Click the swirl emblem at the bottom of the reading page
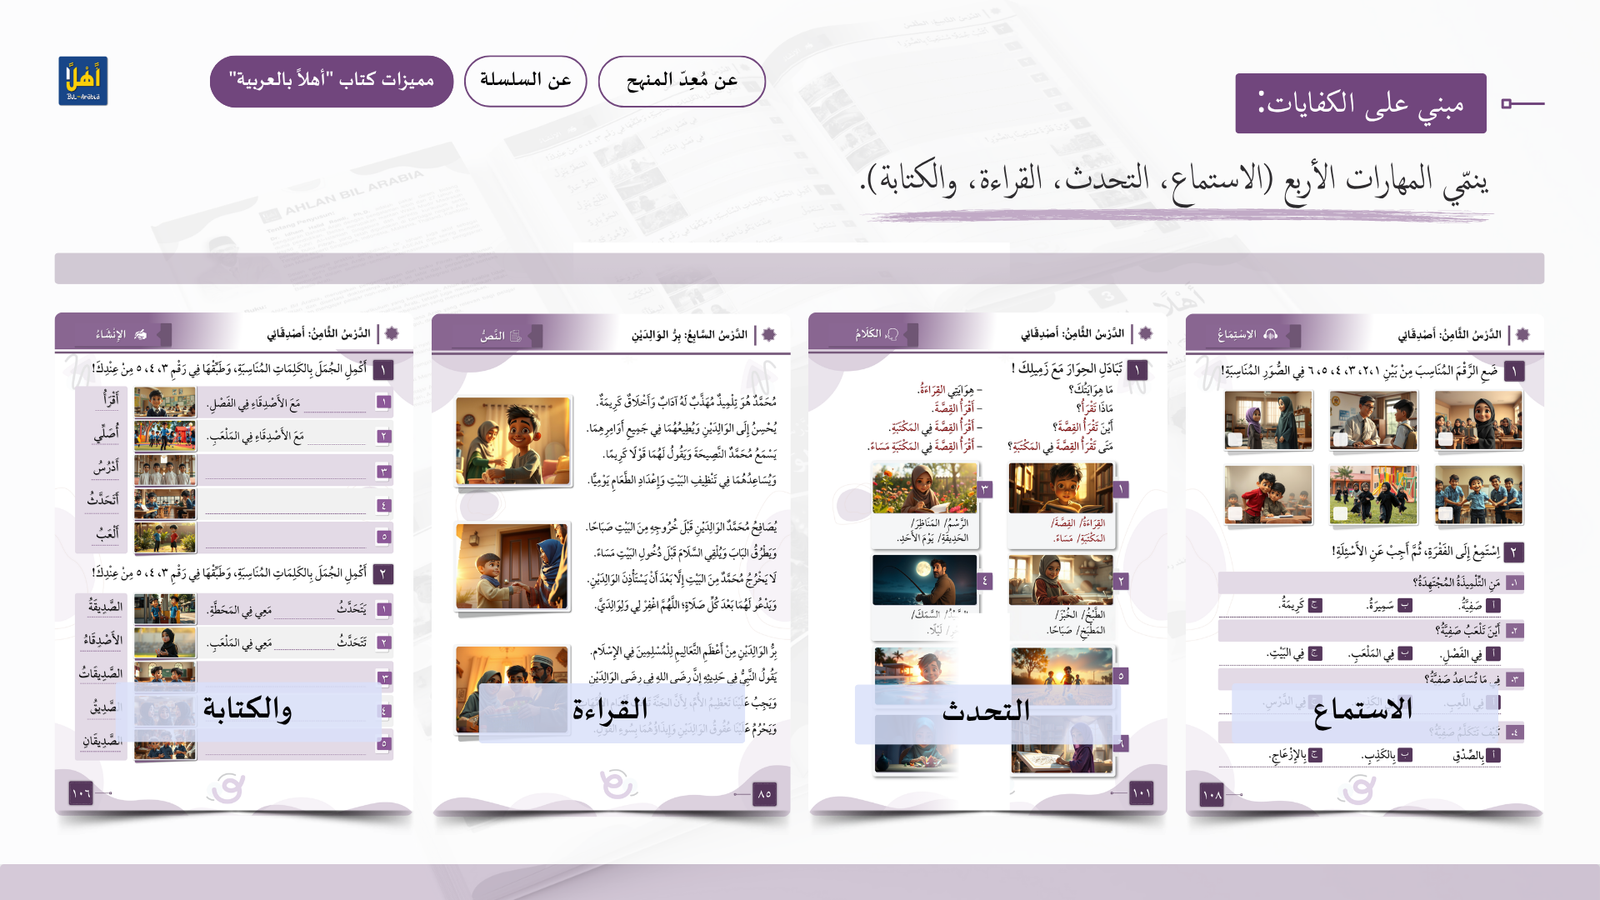The width and height of the screenshot is (1600, 900). (x=617, y=785)
